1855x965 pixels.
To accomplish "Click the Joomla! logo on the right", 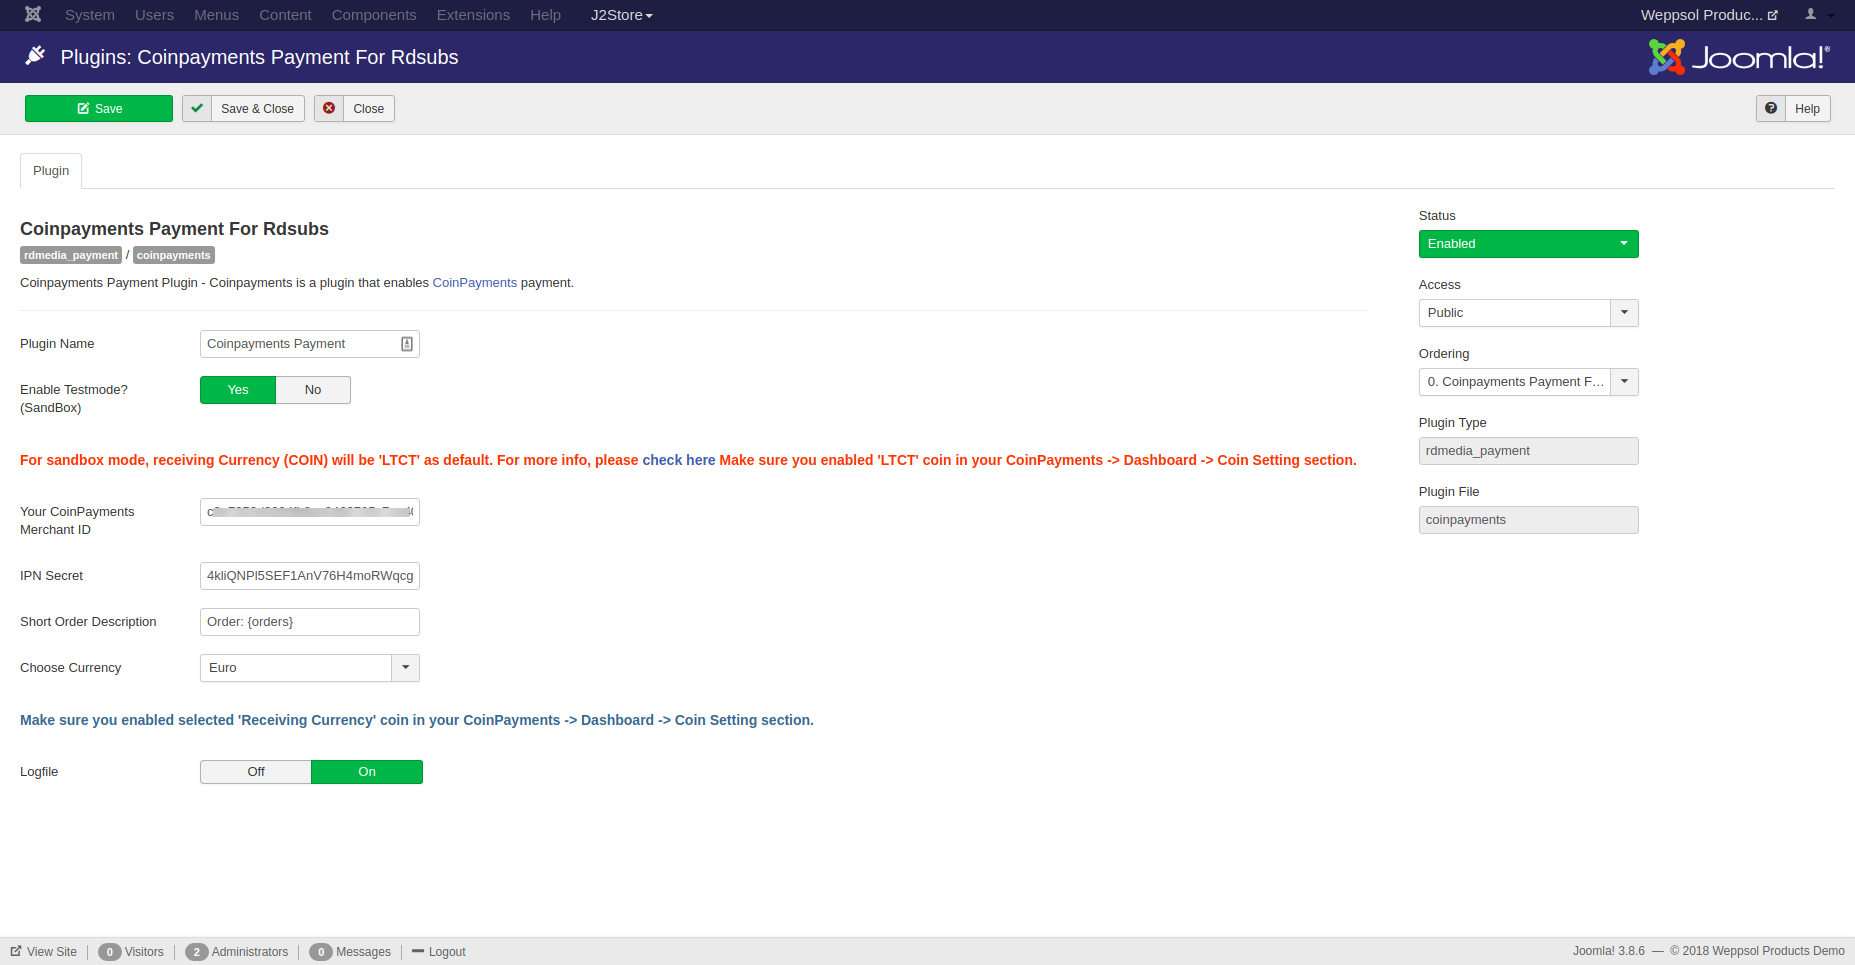I will click(x=1739, y=57).
